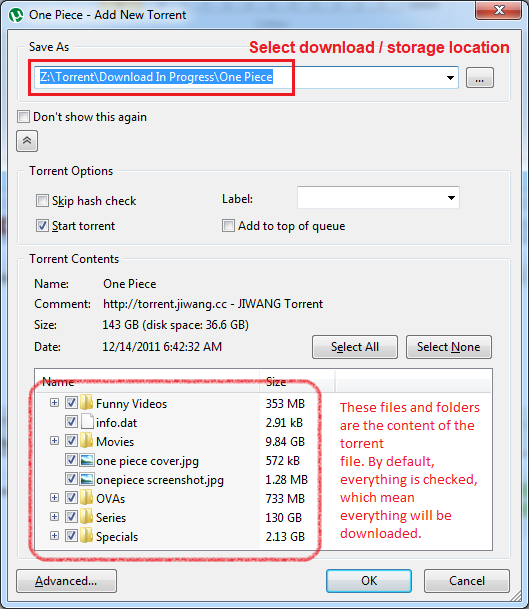Click the OVAs folder icon
The height and width of the screenshot is (609, 529).
86,498
